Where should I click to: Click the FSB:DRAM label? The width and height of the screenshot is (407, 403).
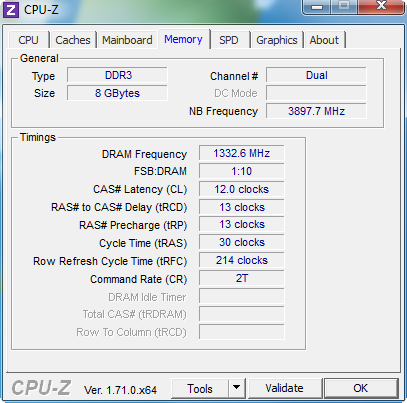click(x=160, y=171)
